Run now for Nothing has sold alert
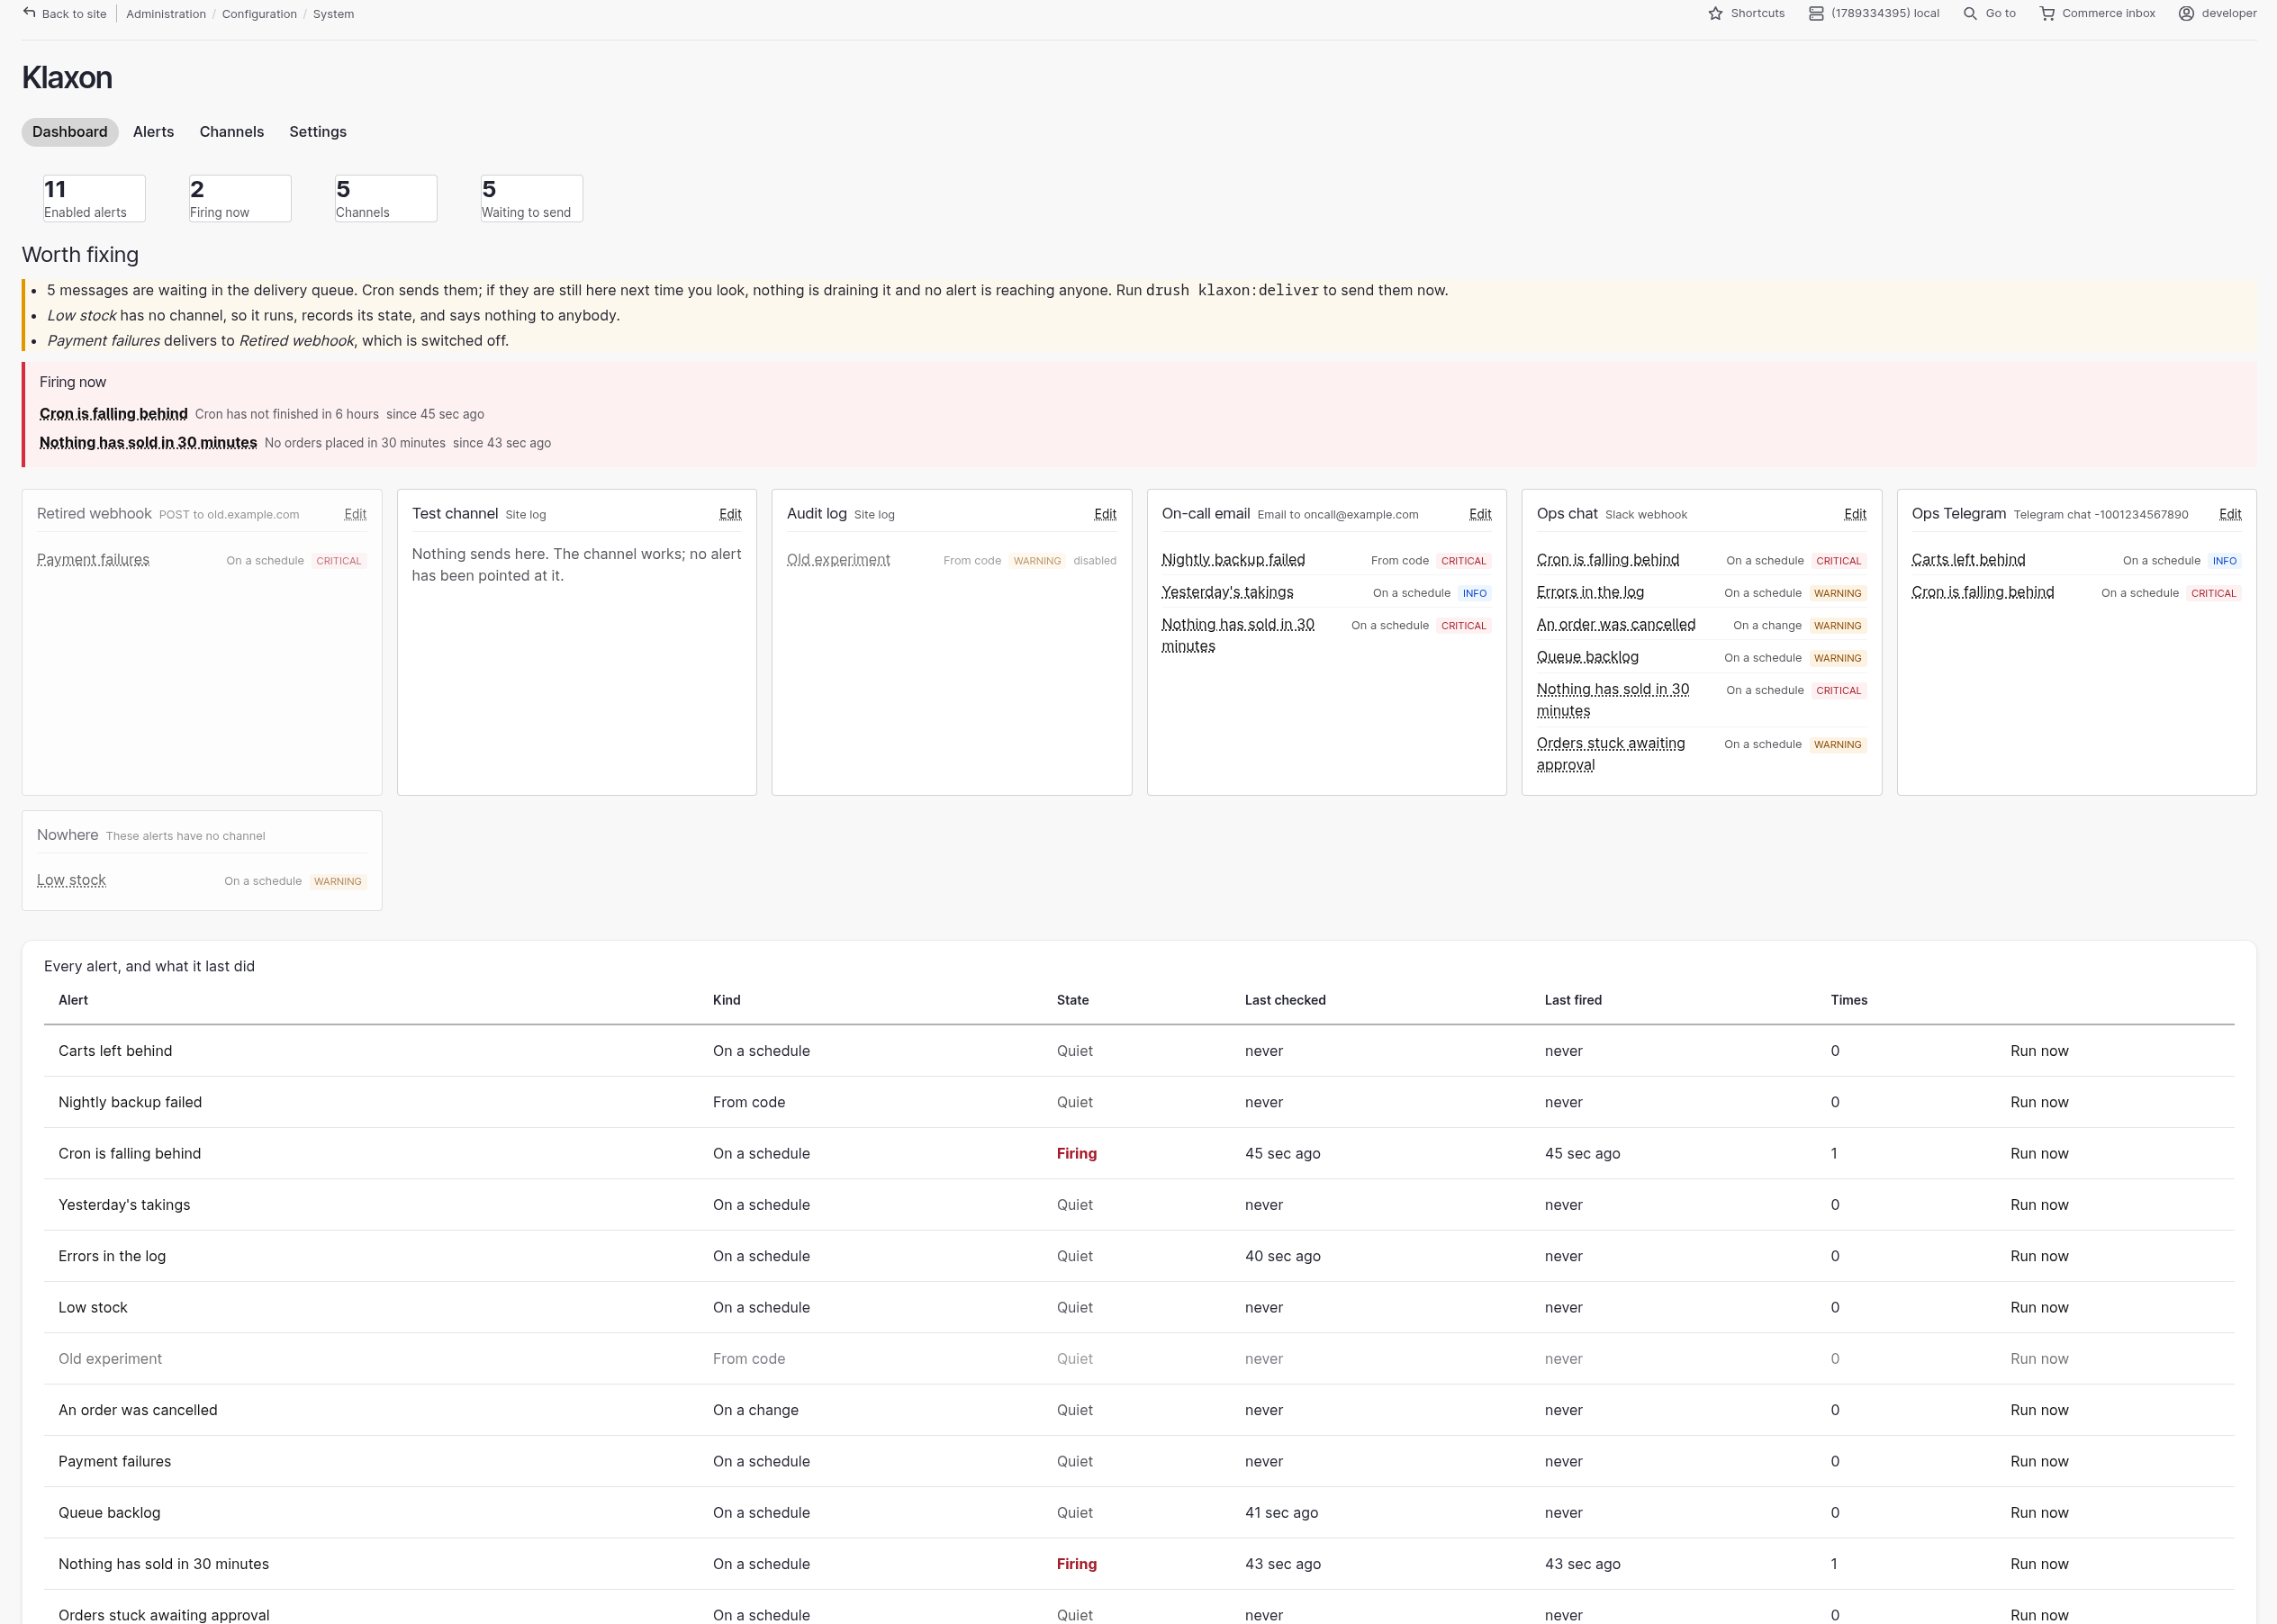2277x1624 pixels. 2039,1564
